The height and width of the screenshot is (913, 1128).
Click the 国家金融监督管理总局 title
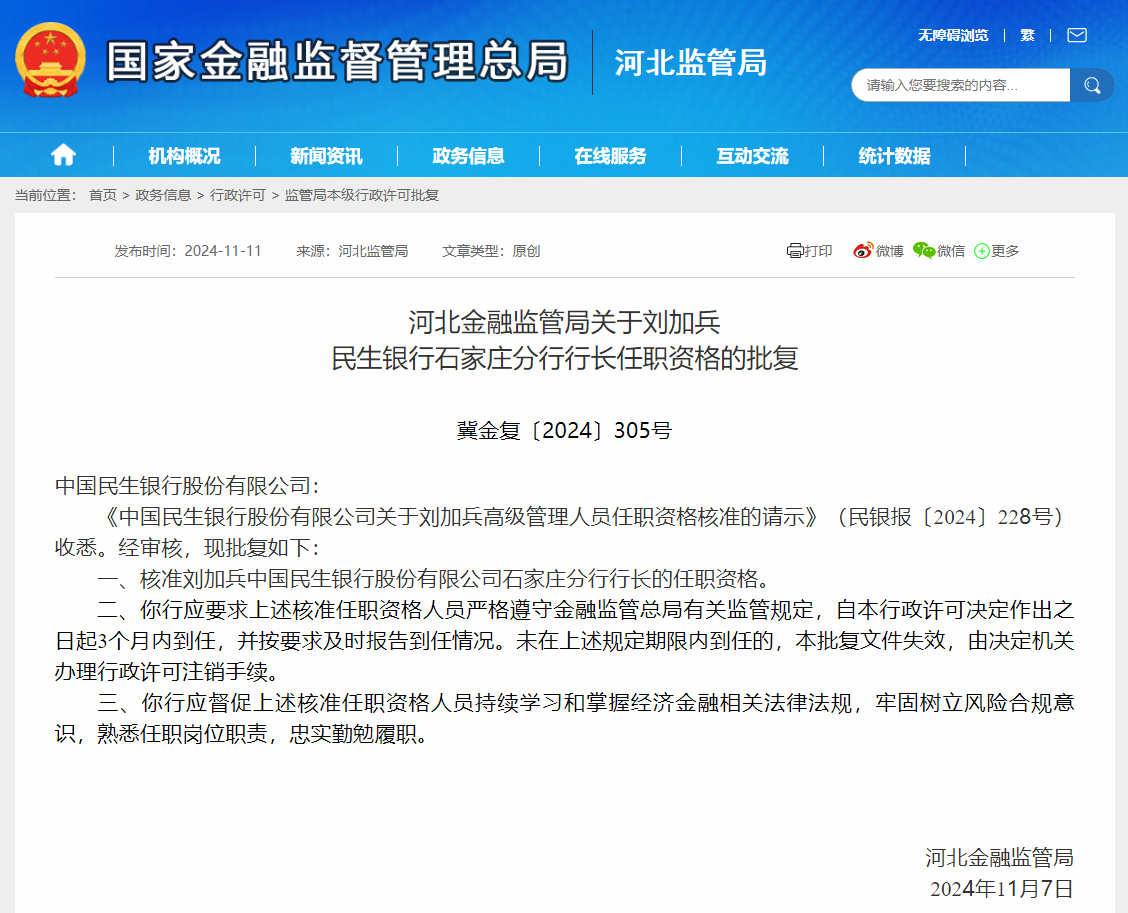(337, 61)
